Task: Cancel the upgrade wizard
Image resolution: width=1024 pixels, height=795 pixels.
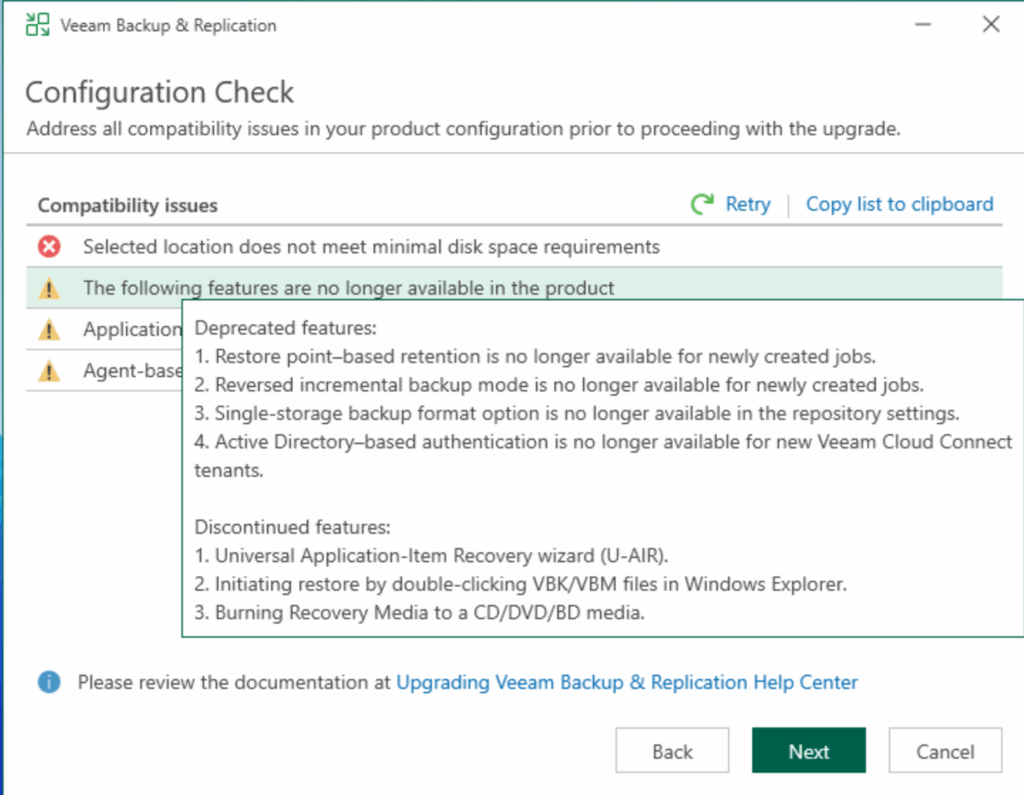Action: pyautogui.click(x=945, y=752)
